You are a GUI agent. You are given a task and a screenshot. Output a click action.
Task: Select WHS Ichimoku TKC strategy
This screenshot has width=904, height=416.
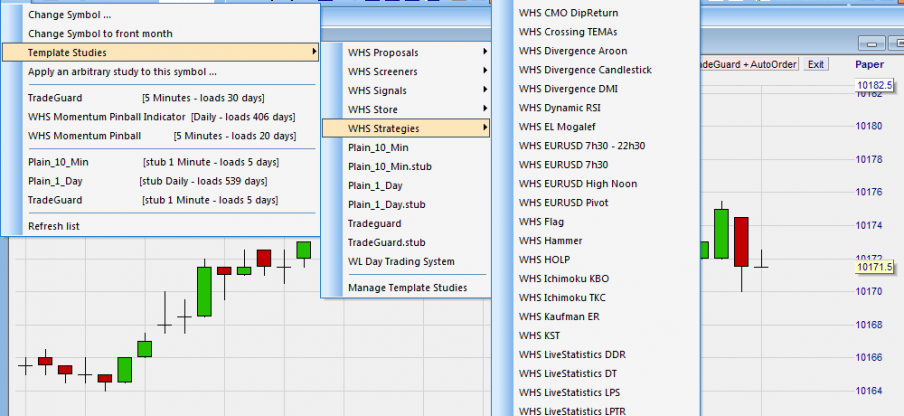[x=596, y=298]
